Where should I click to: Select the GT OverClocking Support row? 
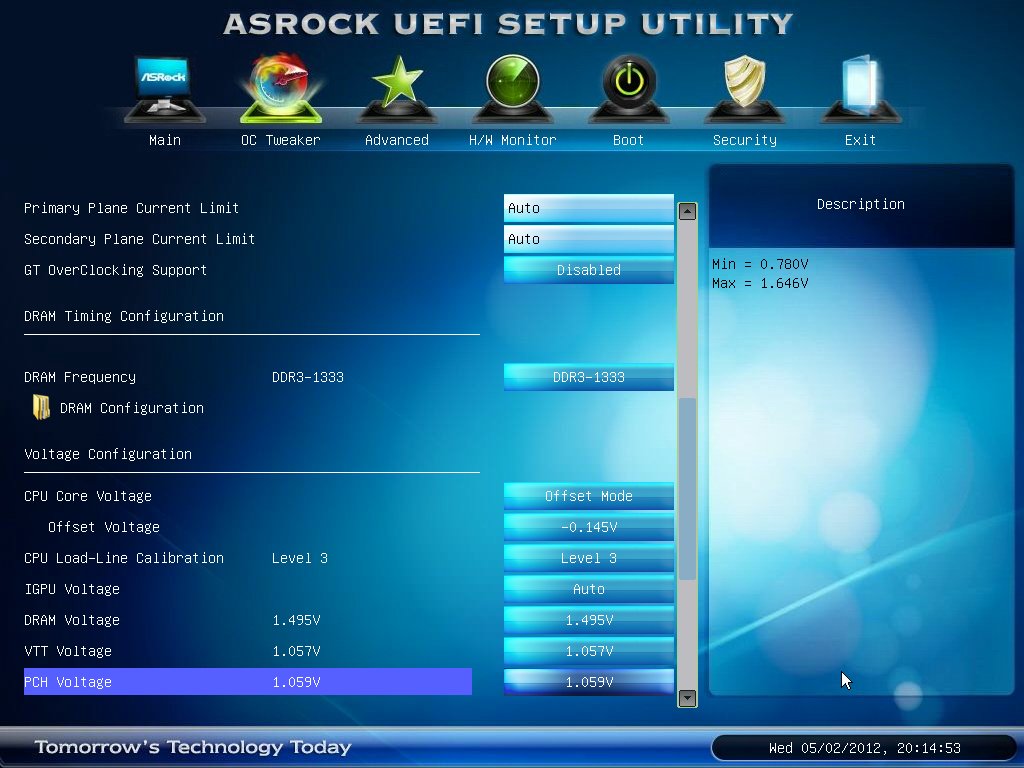coord(116,270)
